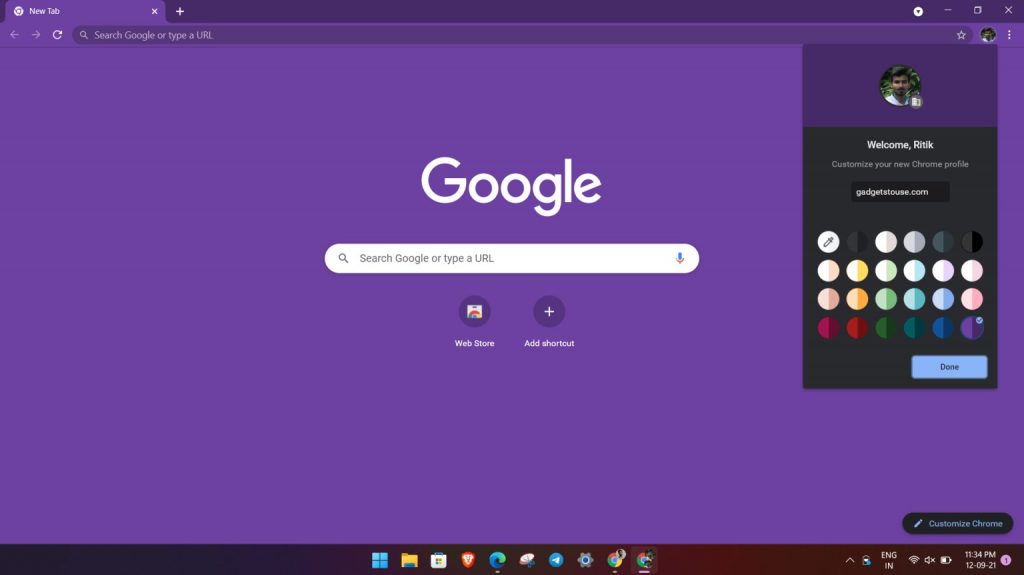Viewport: 1024px width, 575px height.
Task: Pick the medium teal theme swatch
Action: [x=914, y=299]
